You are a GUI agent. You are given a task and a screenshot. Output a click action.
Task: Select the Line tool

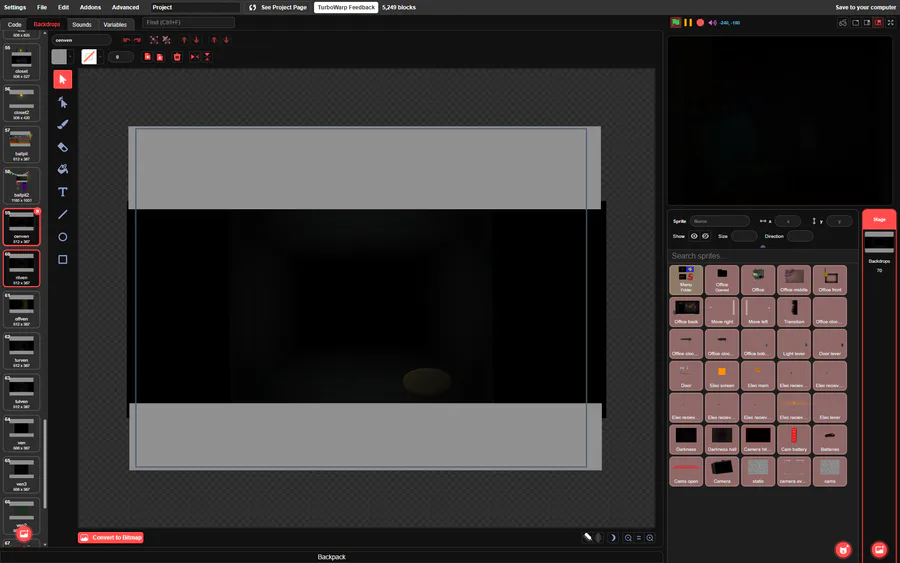coord(63,215)
